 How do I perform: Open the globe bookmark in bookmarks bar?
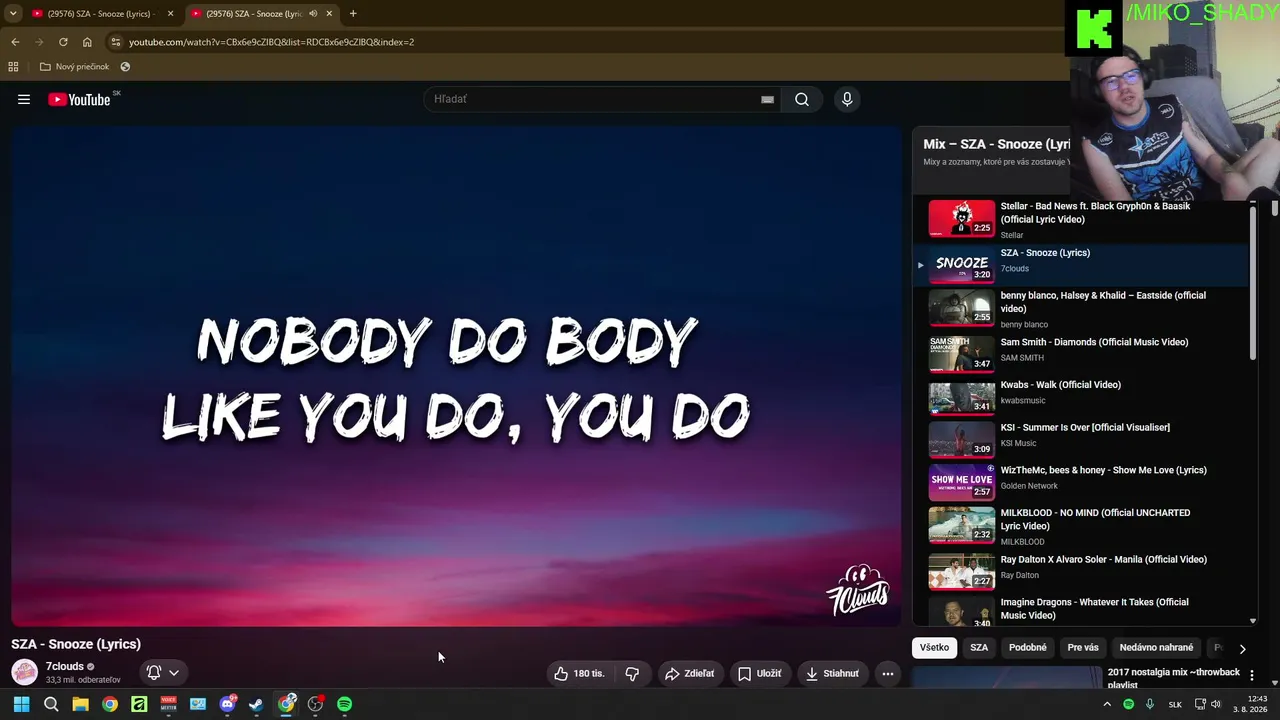125,67
